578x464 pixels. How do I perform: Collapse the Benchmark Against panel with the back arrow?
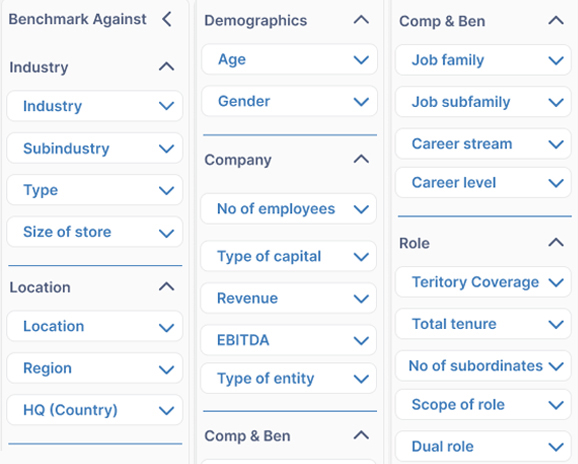click(x=167, y=19)
